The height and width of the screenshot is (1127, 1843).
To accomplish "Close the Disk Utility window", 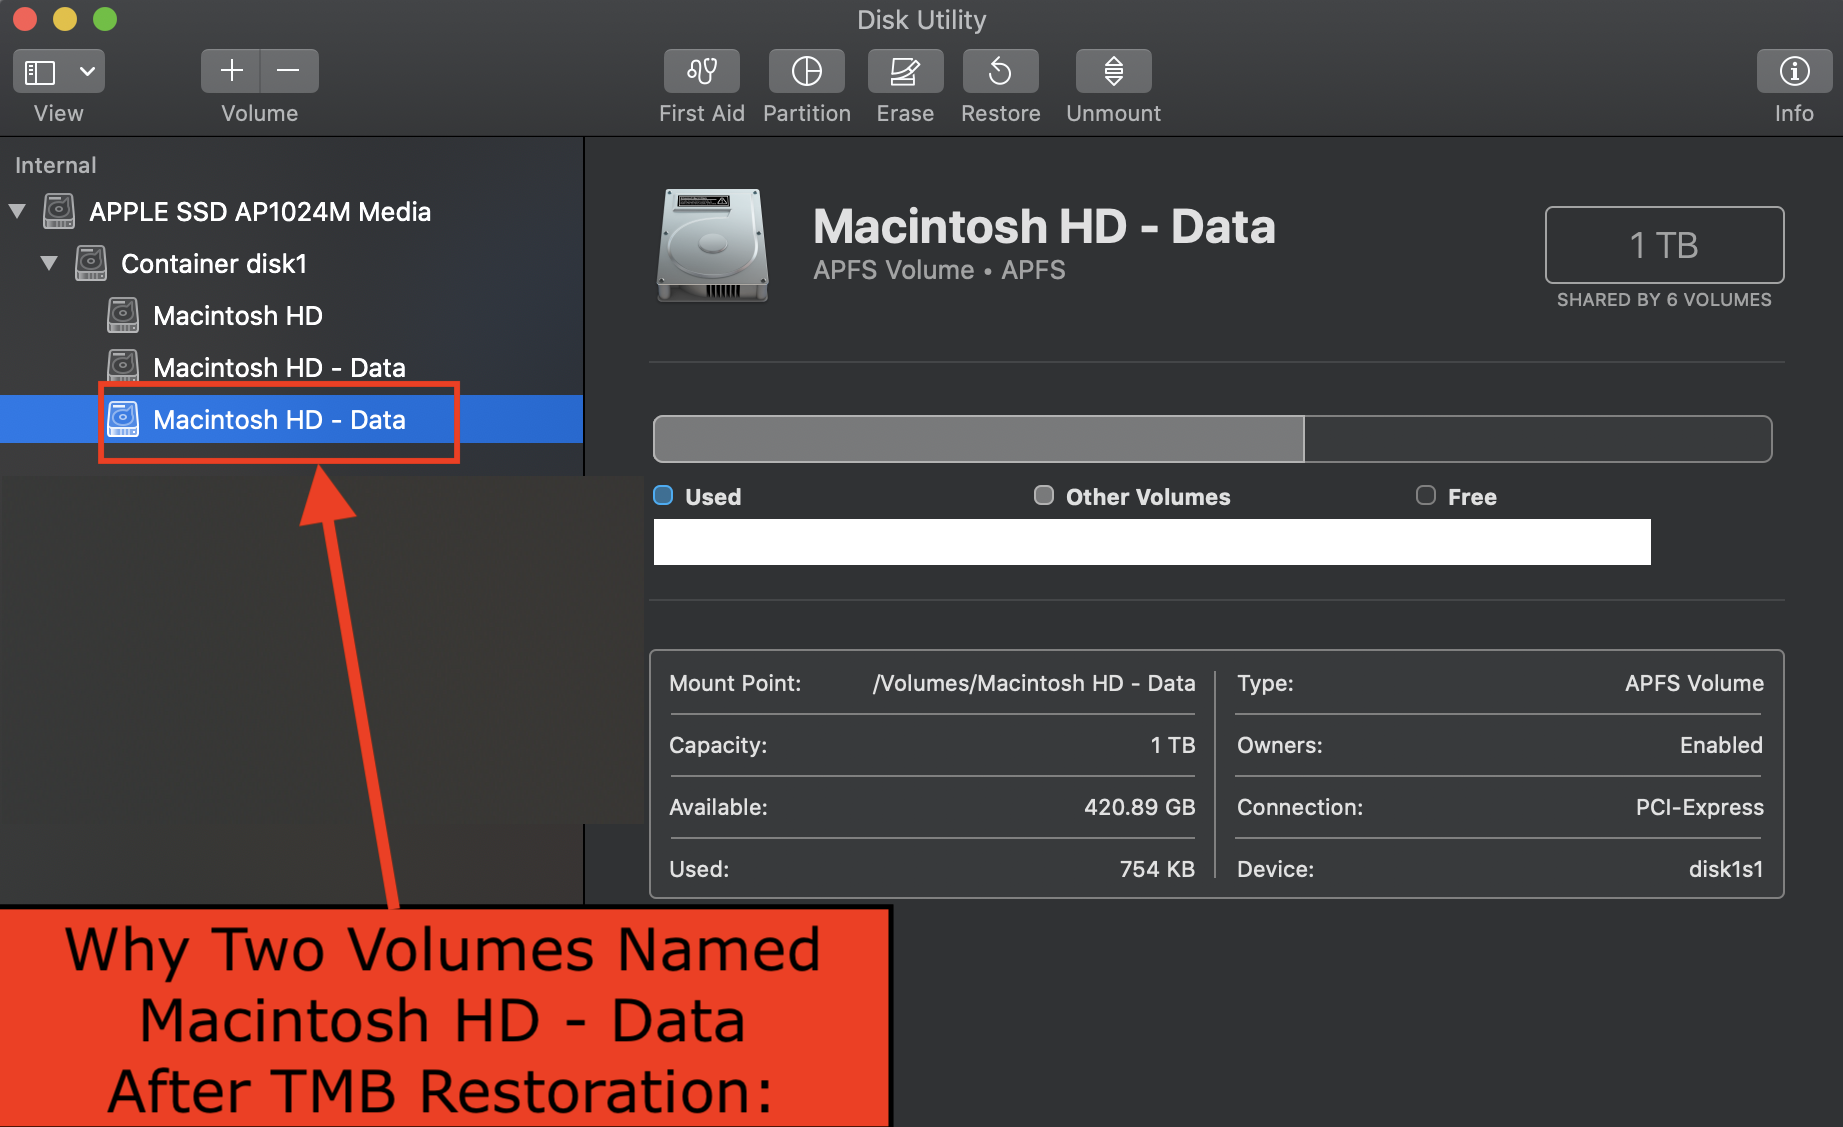I will pyautogui.click(x=24, y=18).
